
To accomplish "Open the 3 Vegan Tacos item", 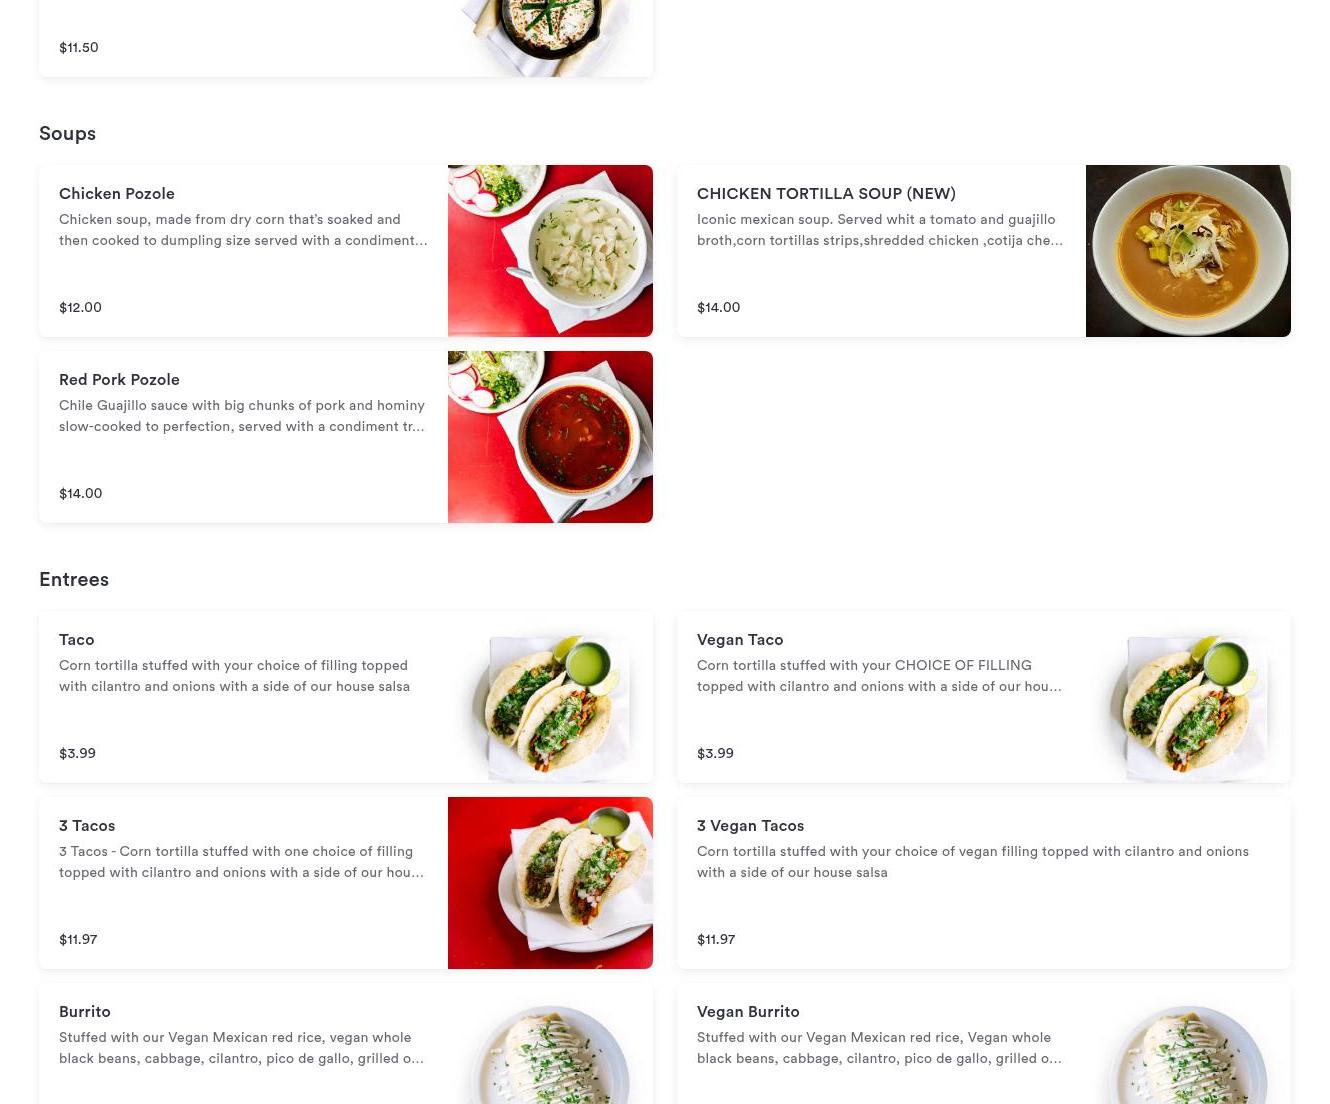I will [x=984, y=883].
